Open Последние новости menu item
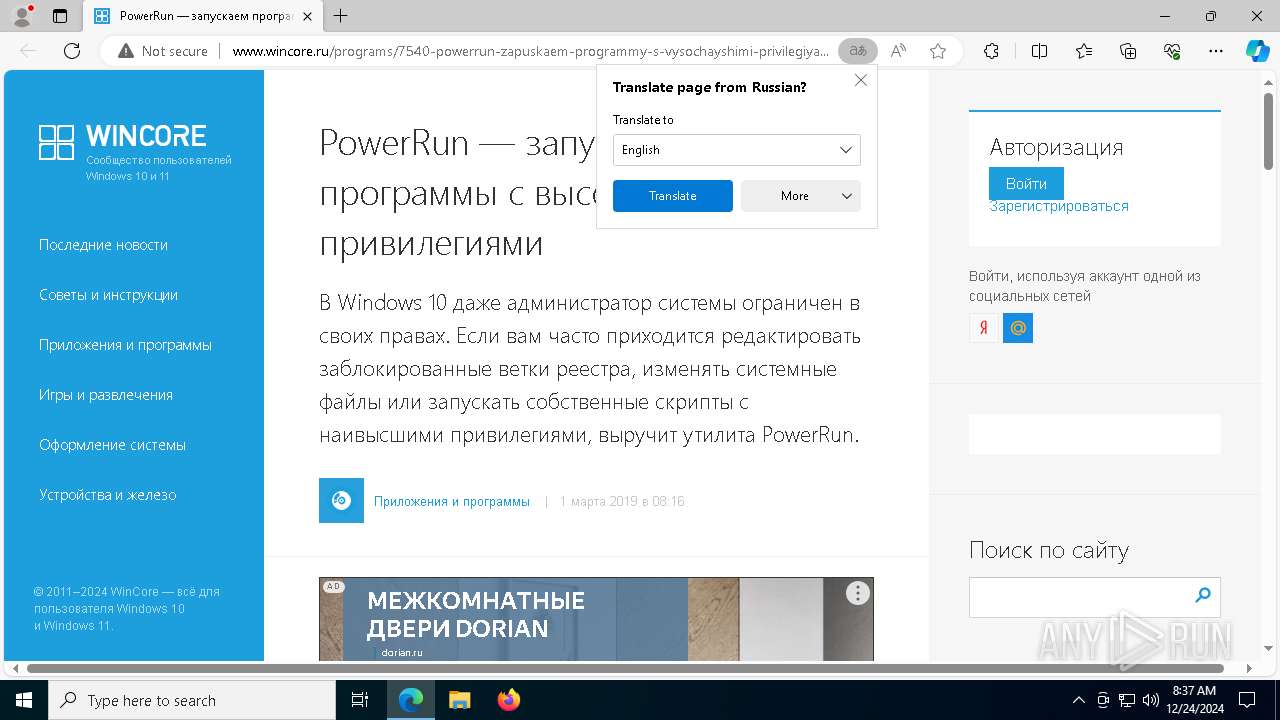This screenshot has height=720, width=1280. (x=103, y=245)
